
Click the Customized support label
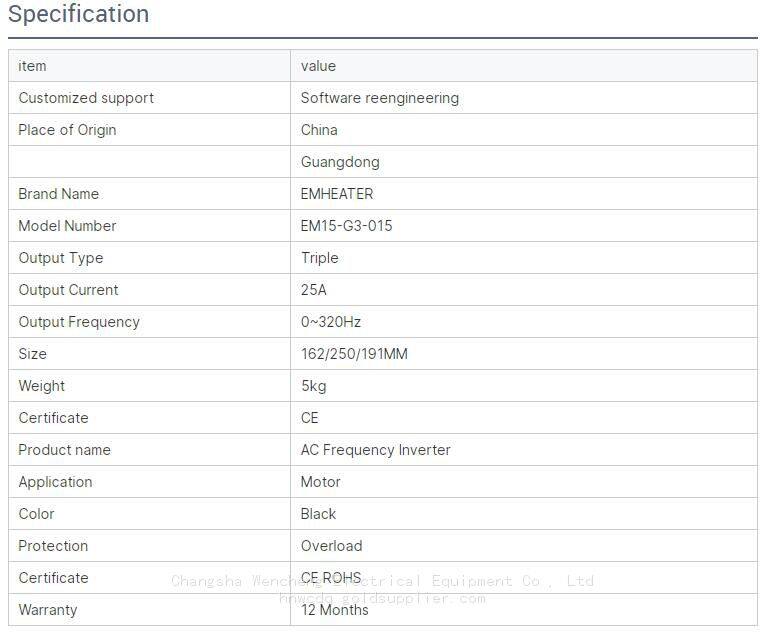[x=86, y=98]
